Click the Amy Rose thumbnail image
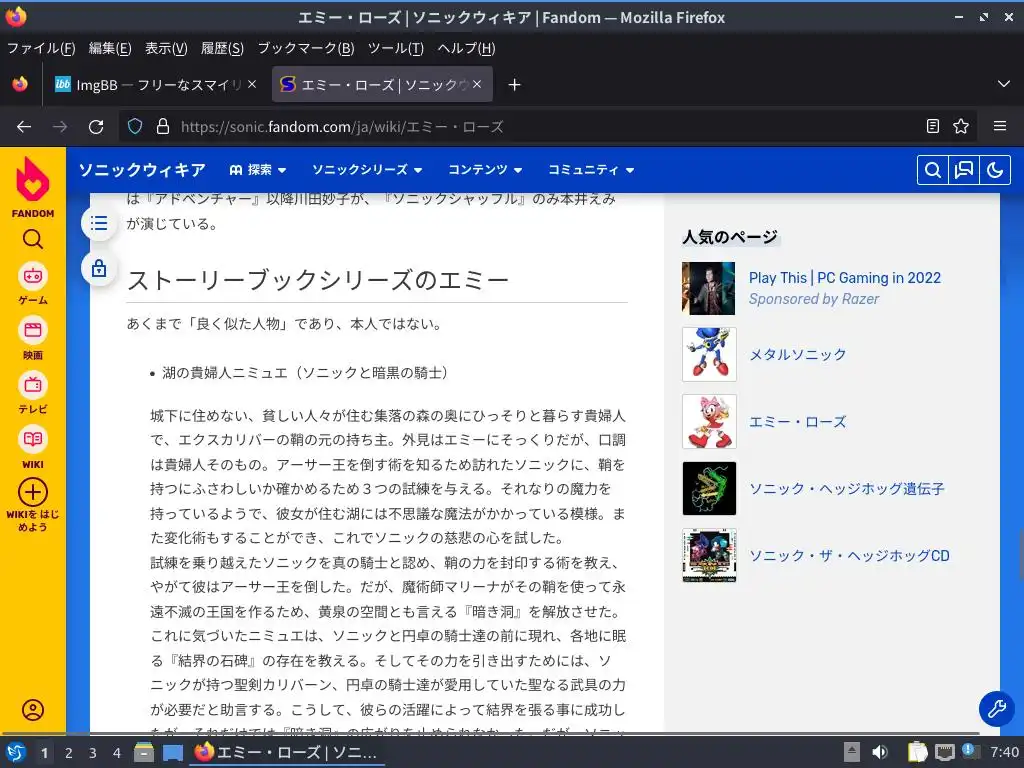1024x768 pixels. (x=709, y=422)
